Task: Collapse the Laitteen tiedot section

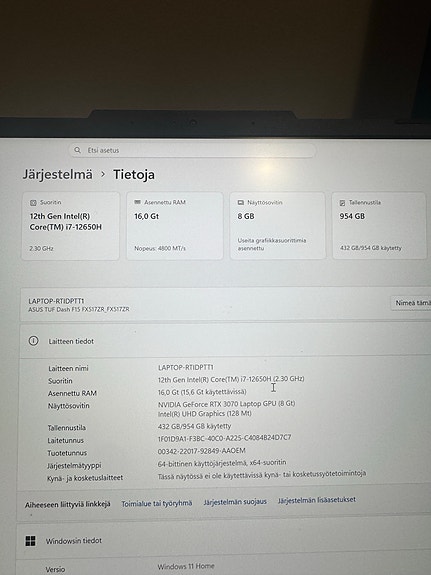Action: click(225, 341)
